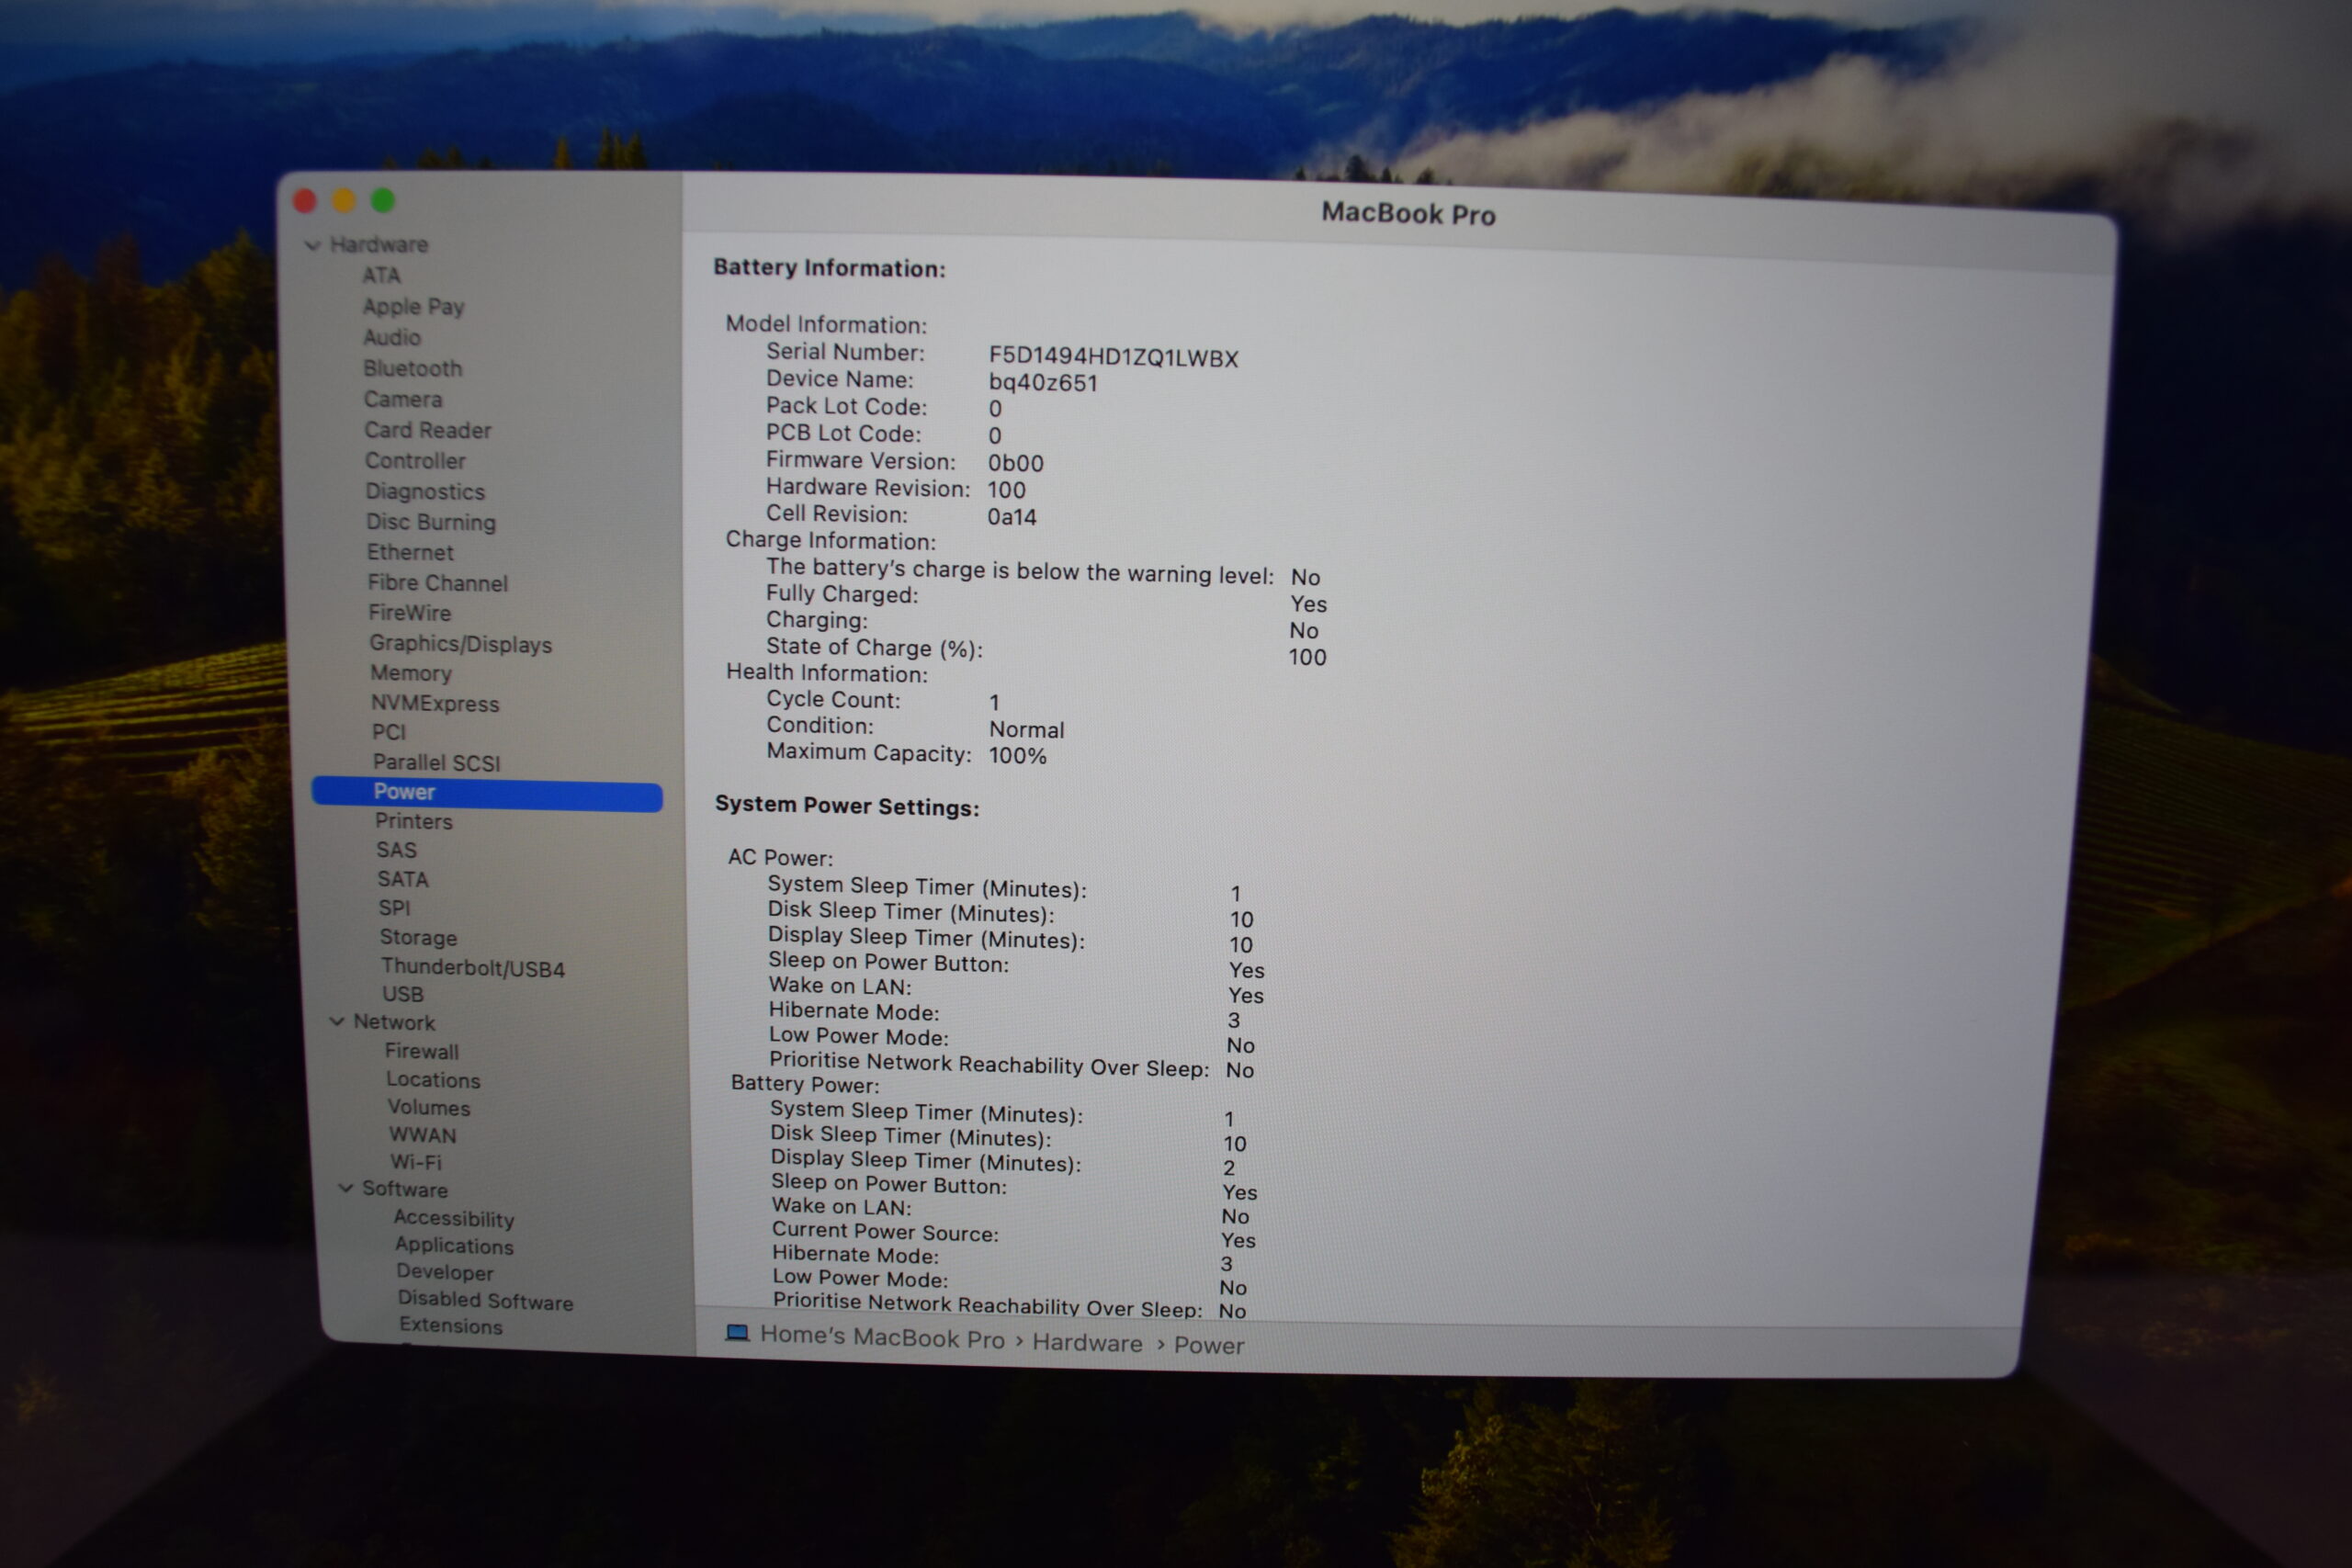Select Developer under Software
The width and height of the screenshot is (2352, 1568).
pyautogui.click(x=445, y=1272)
